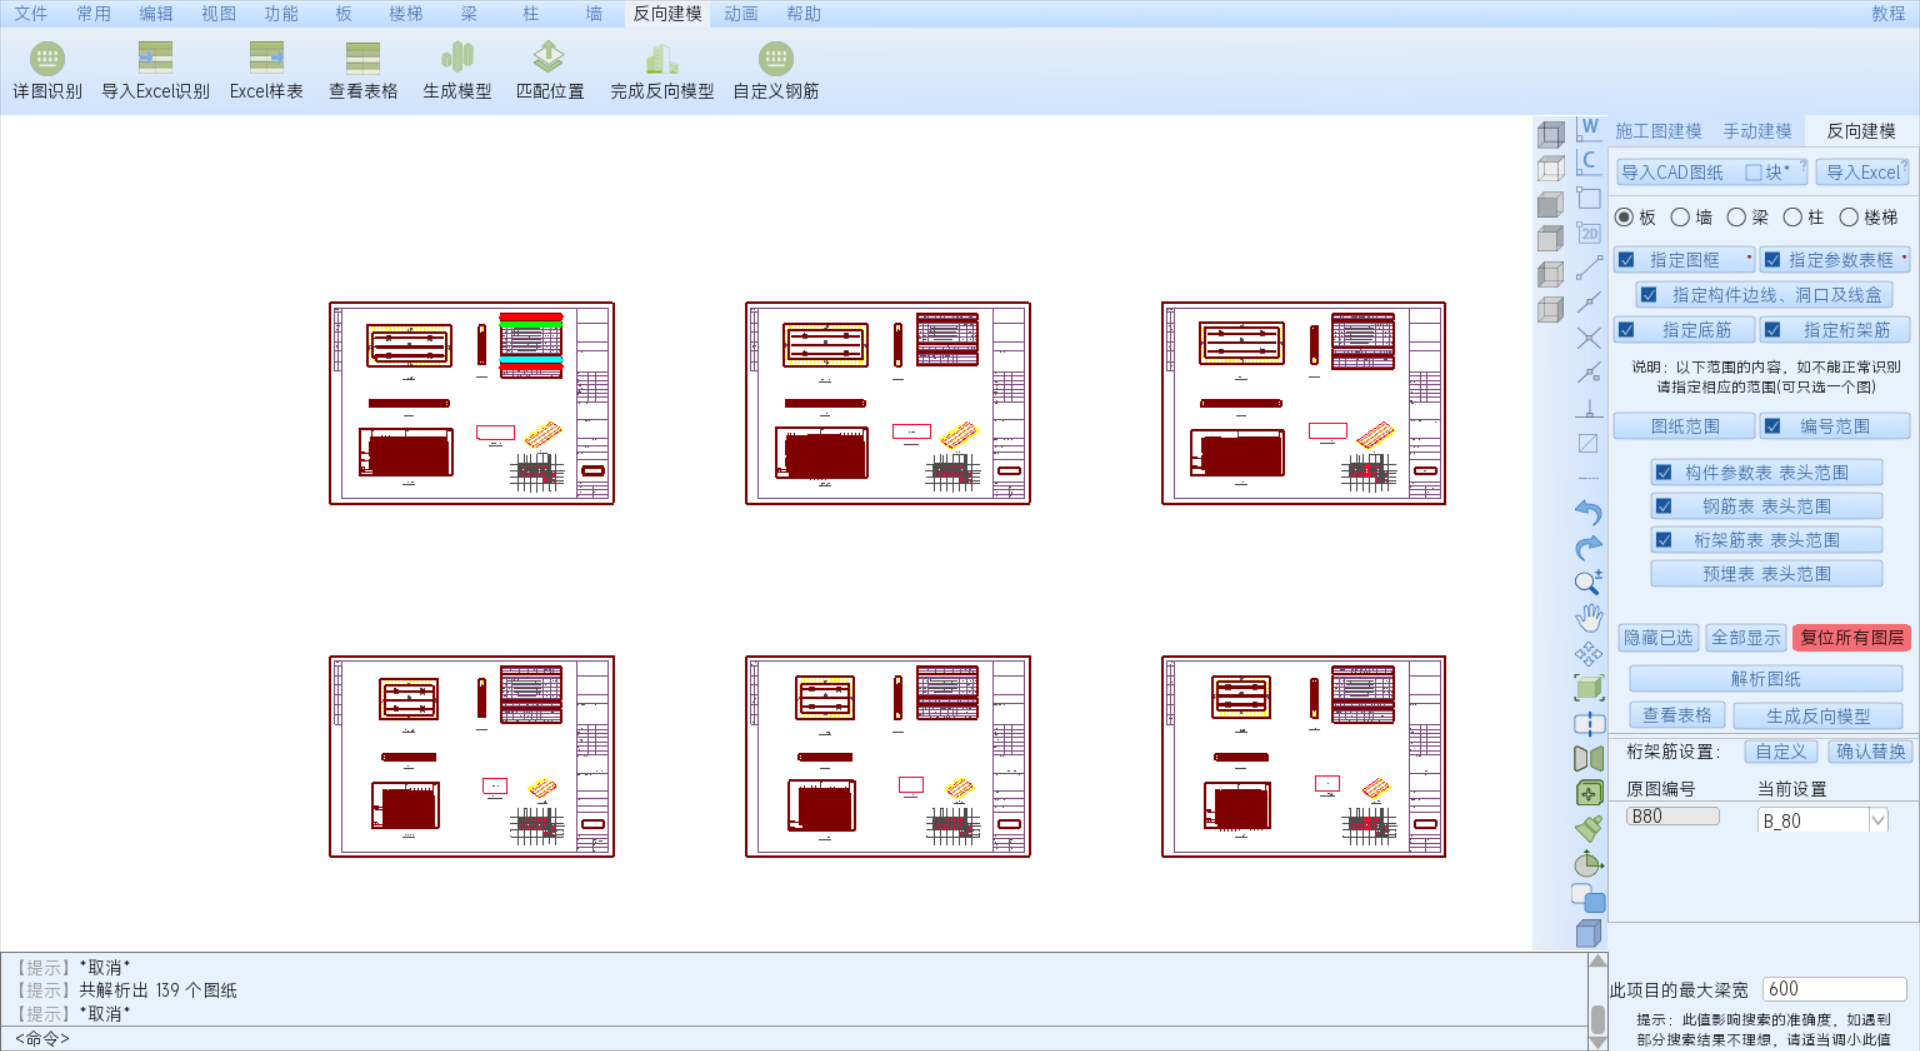Open the 楼梯 menu
Screen dimensions: 1920x1051
point(405,14)
